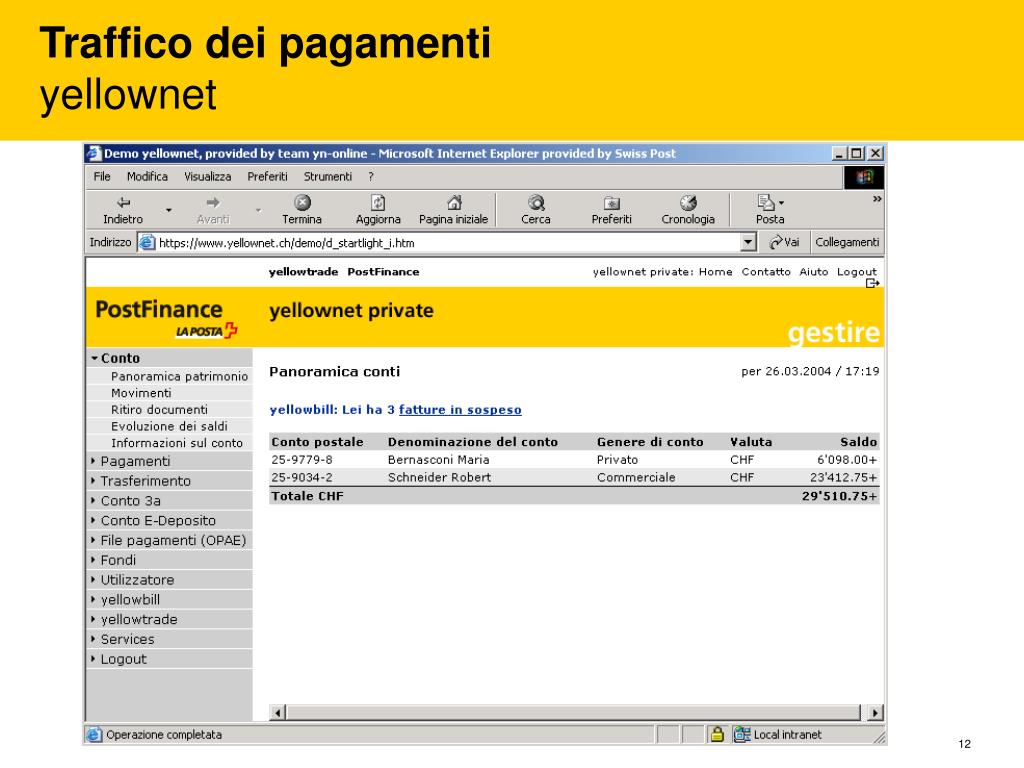Image resolution: width=1024 pixels, height=768 pixels.
Task: Open the Posta dropdown arrow
Action: point(781,203)
